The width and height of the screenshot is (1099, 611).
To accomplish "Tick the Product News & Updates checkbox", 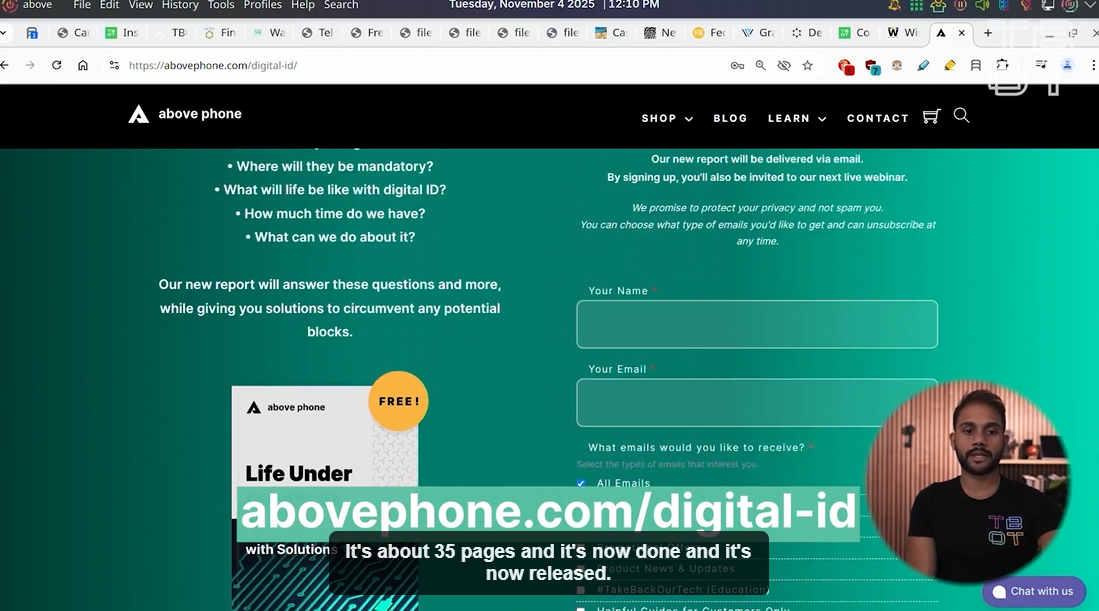I will [581, 569].
